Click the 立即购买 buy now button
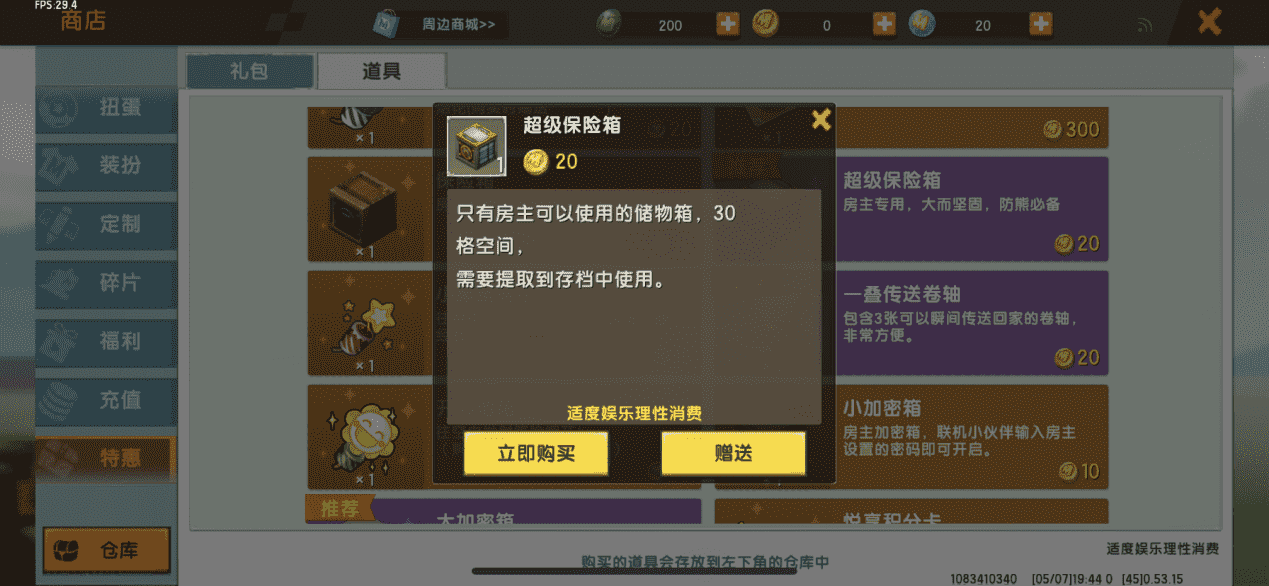 pyautogui.click(x=536, y=453)
